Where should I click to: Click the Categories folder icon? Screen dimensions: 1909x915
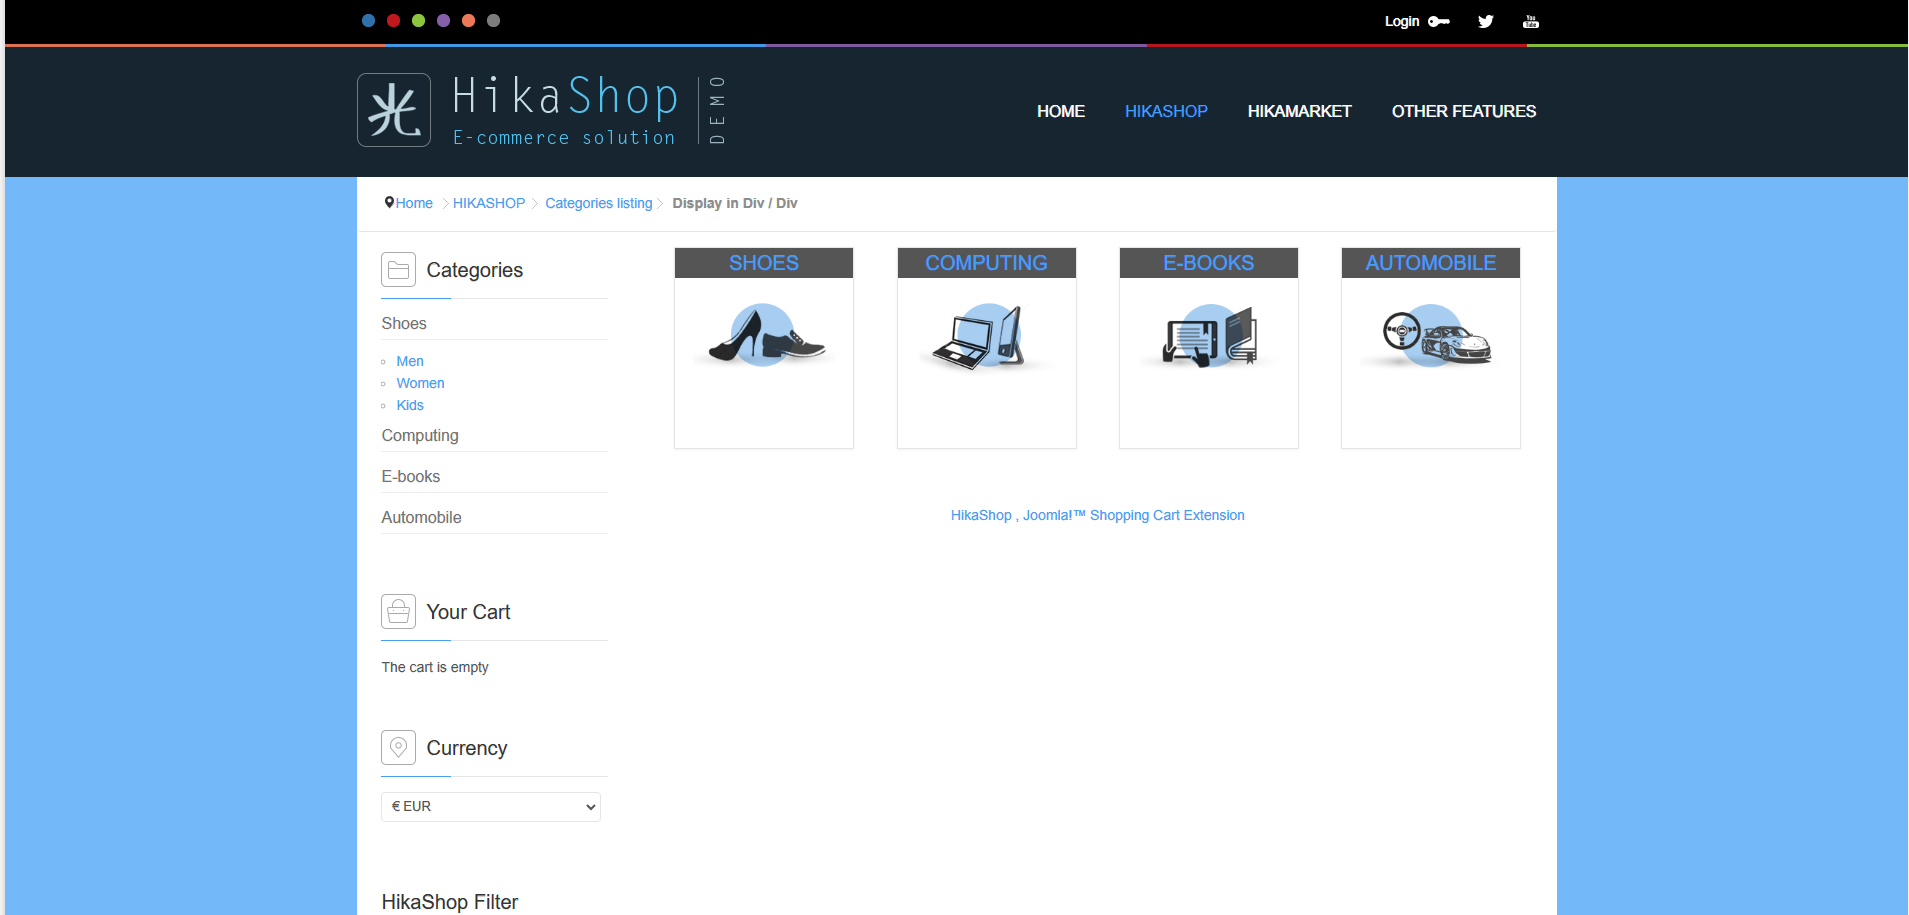click(398, 270)
